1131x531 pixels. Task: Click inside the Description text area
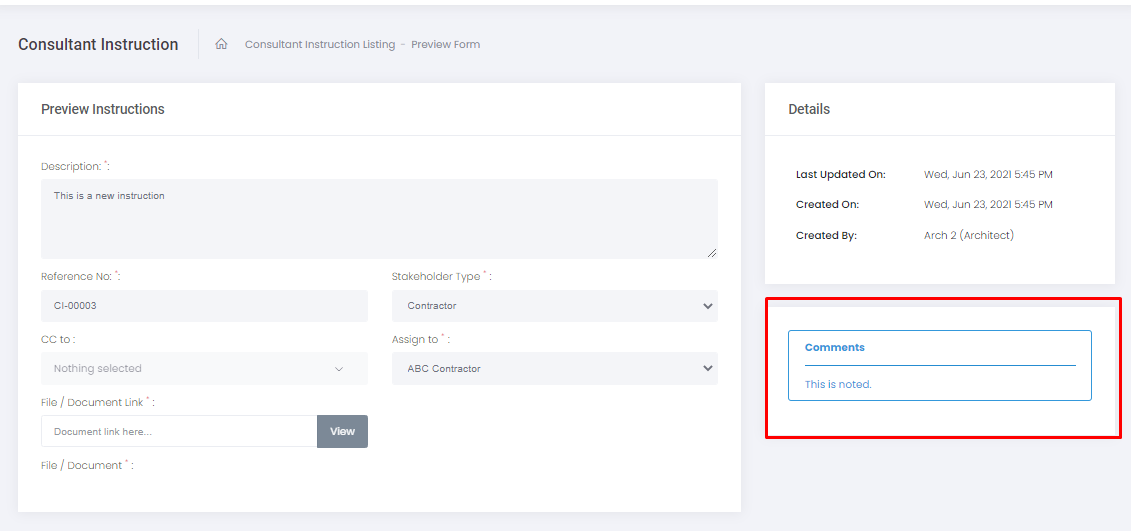pyautogui.click(x=378, y=220)
